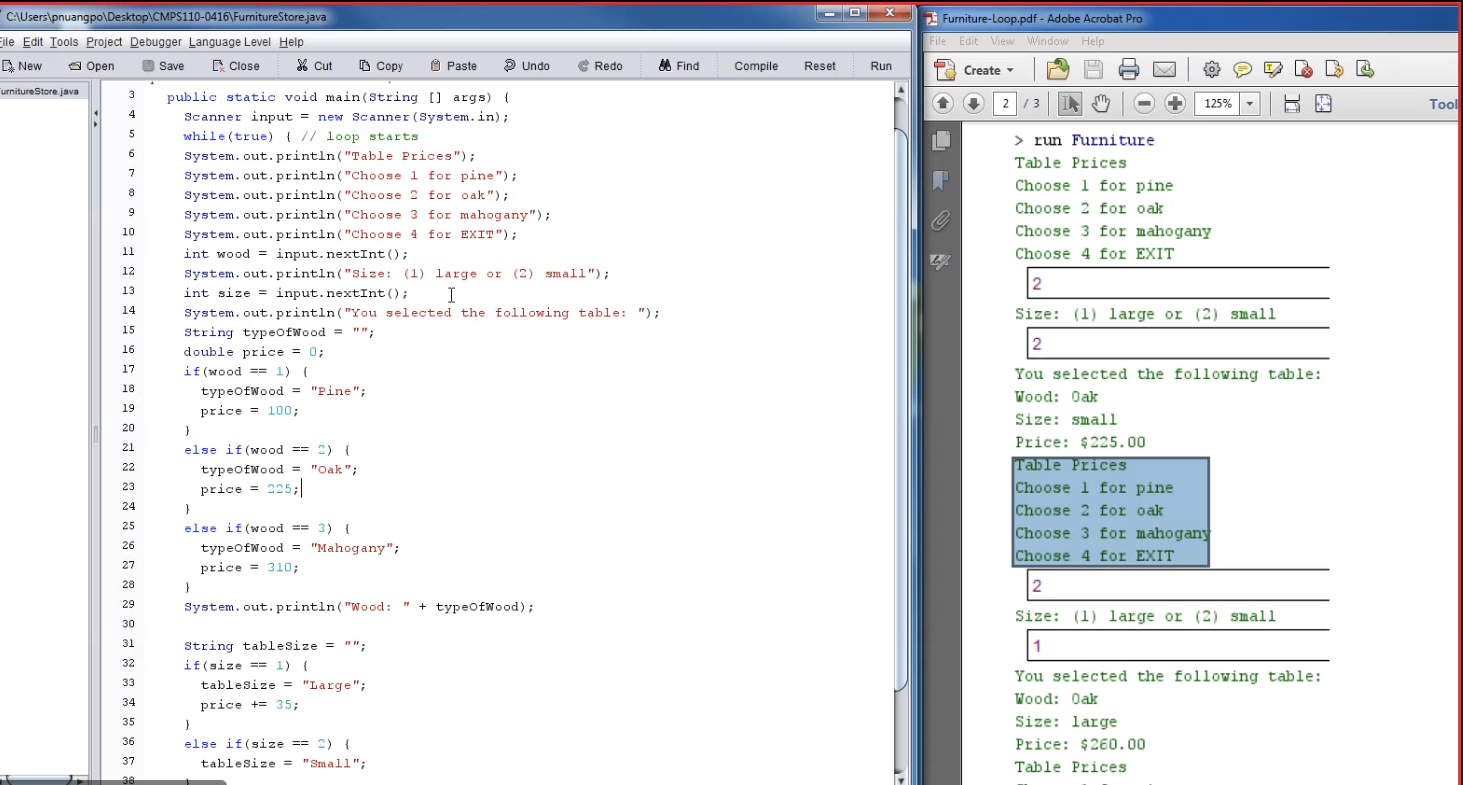
Task: Zoom out with the minus button
Action: (x=1145, y=104)
